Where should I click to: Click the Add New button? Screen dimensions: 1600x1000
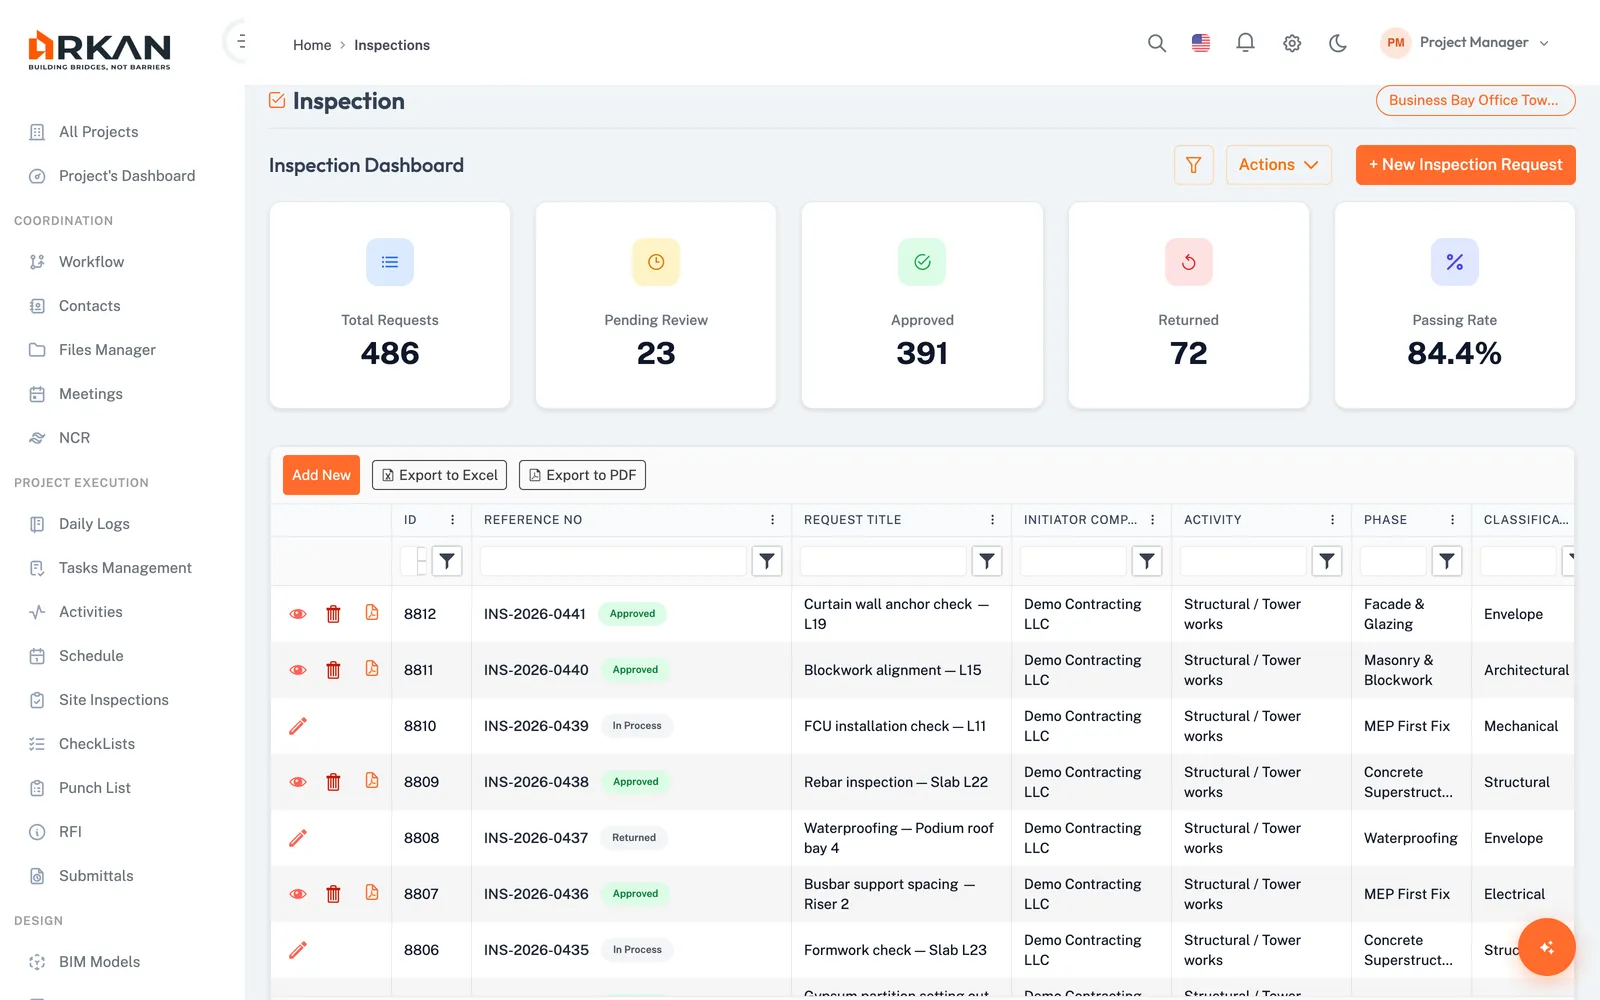pyautogui.click(x=322, y=475)
